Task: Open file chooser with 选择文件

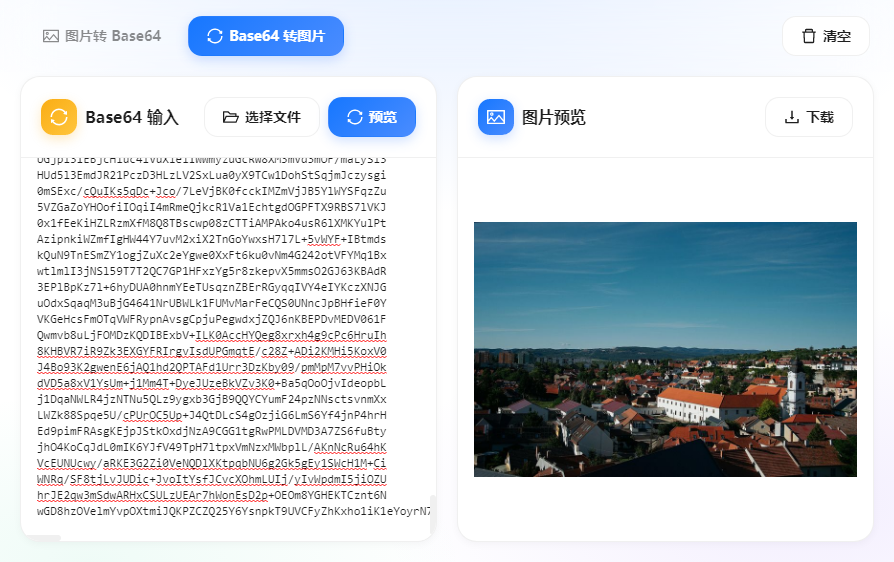Action: coord(262,117)
